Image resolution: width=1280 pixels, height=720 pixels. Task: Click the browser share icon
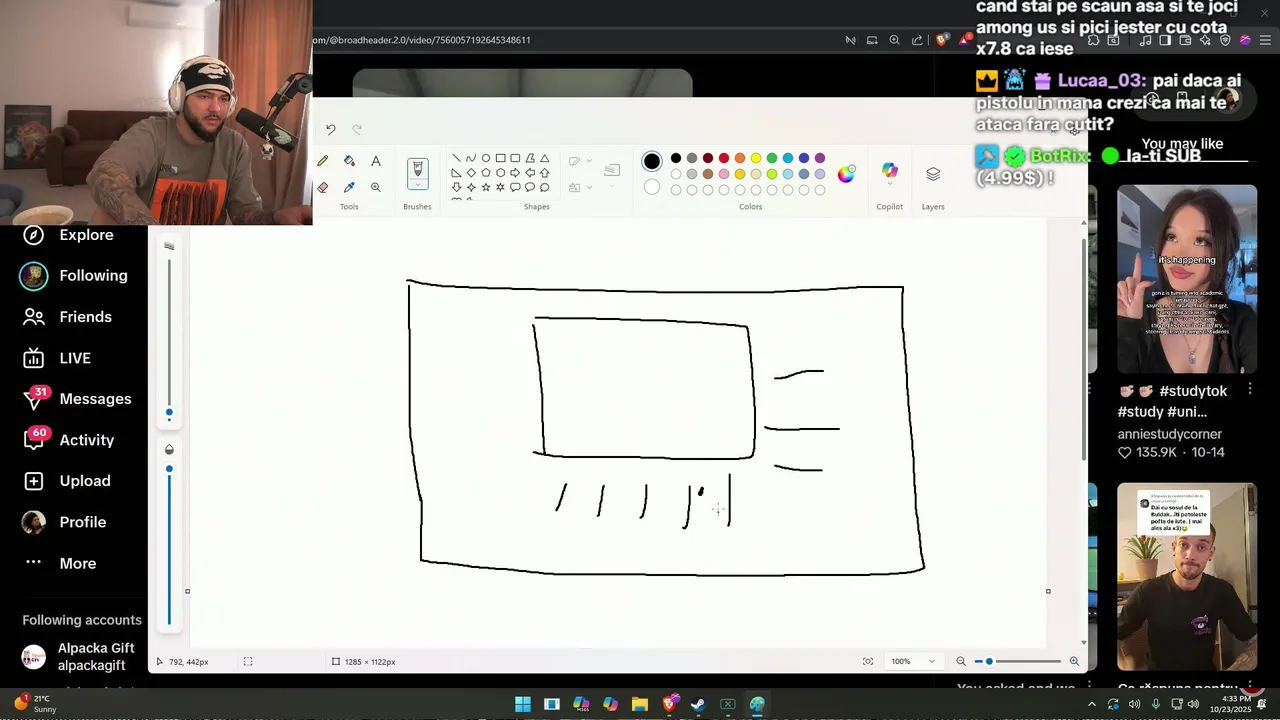pos(917,40)
